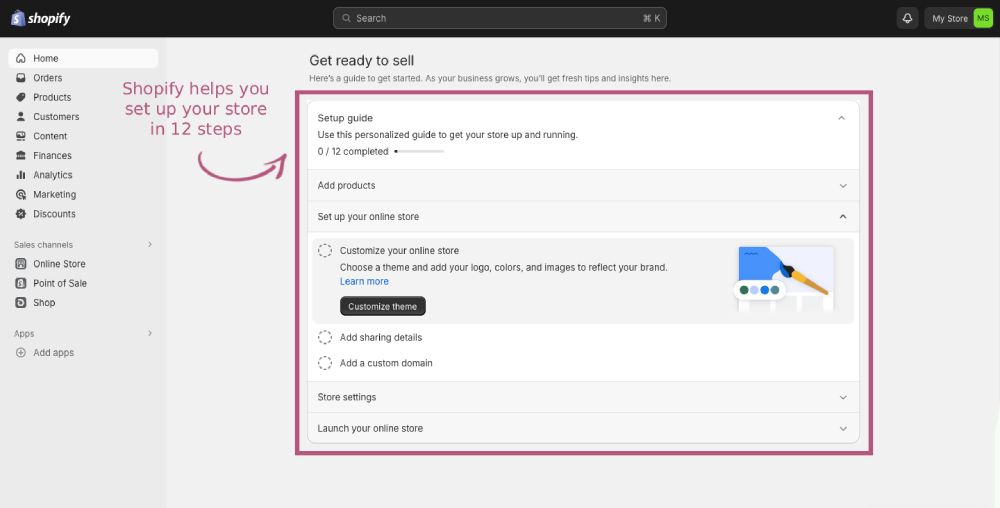The height and width of the screenshot is (508, 1000).
Task: Click the theme paintbrush illustration
Action: click(x=783, y=279)
